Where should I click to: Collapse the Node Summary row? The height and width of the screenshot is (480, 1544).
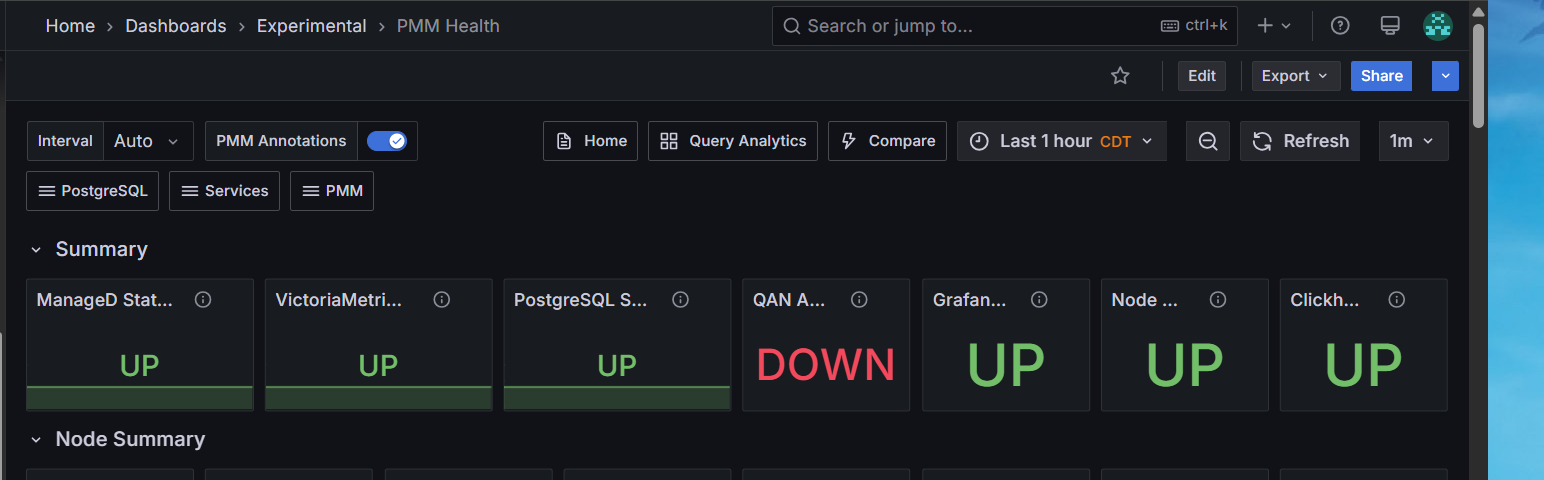click(x=36, y=439)
